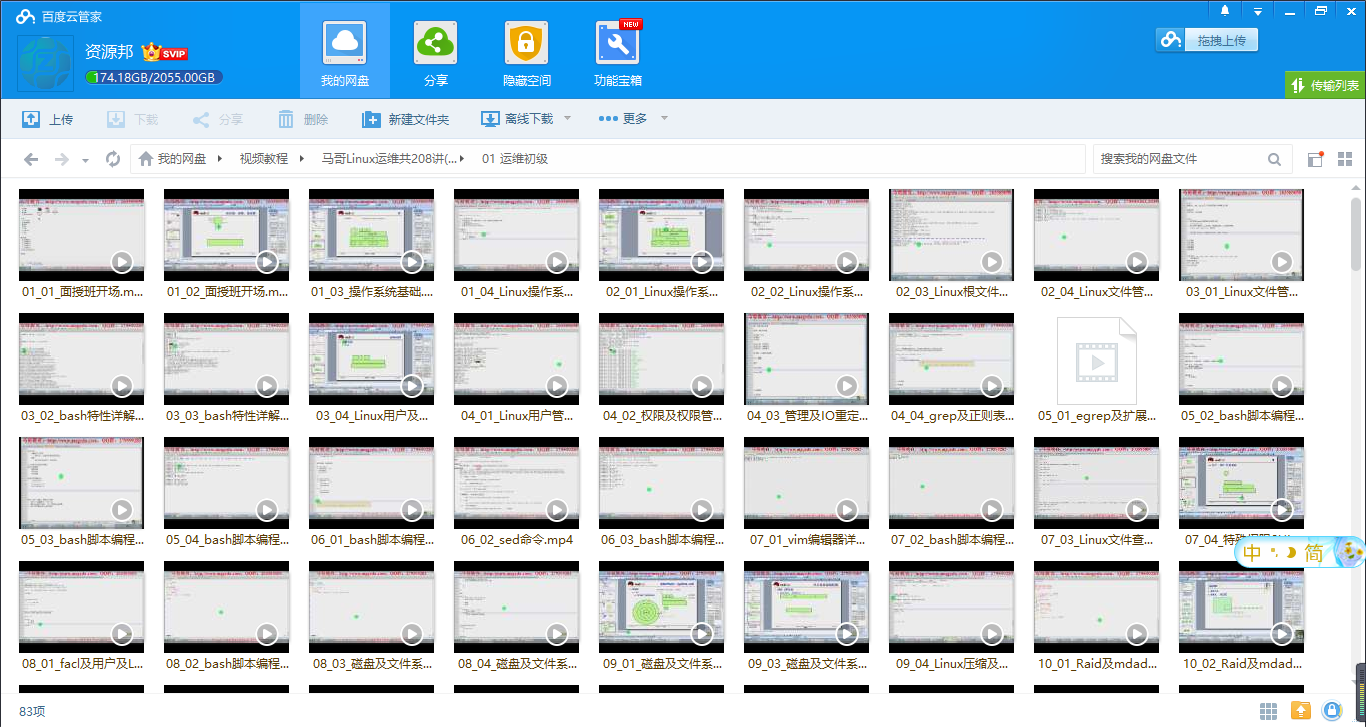Click the orange upload status icon

click(1300, 711)
